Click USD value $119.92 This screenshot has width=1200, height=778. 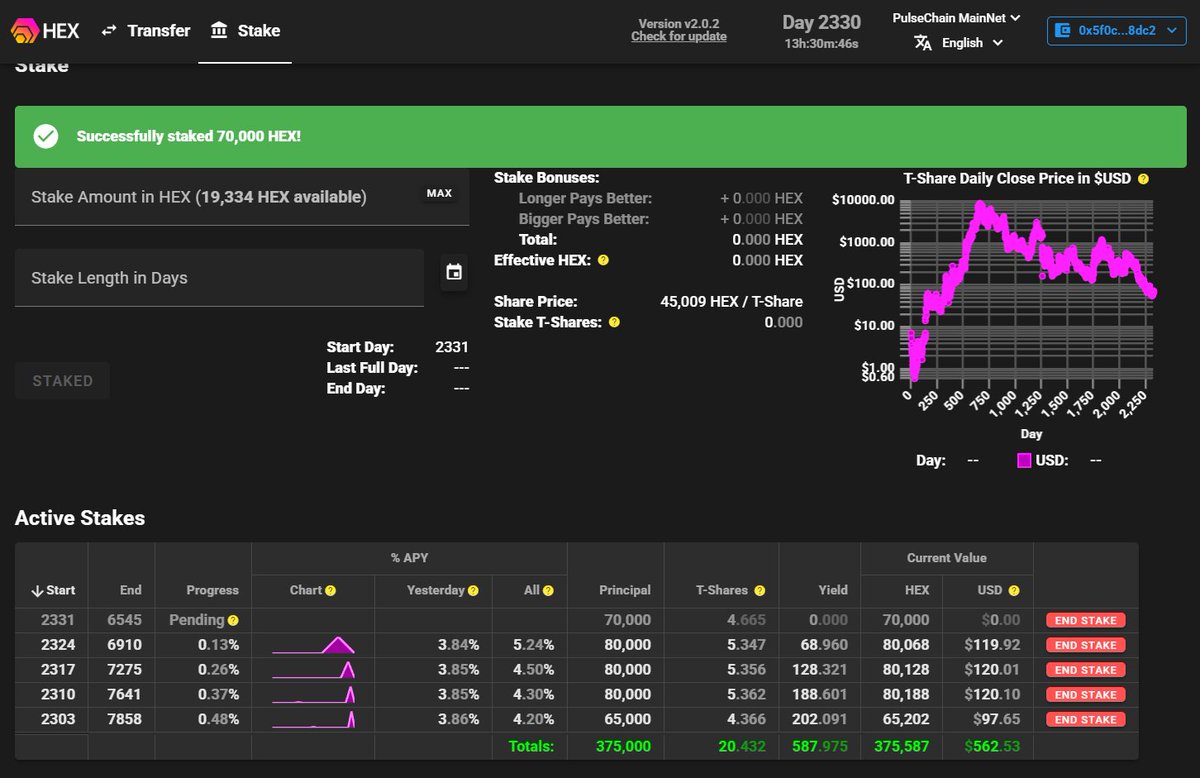coord(992,645)
